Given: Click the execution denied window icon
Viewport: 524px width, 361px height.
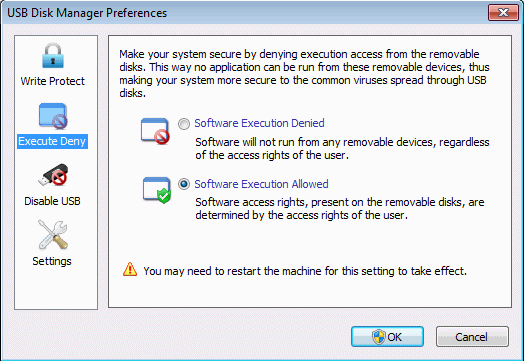Looking at the screenshot, I should [x=155, y=131].
